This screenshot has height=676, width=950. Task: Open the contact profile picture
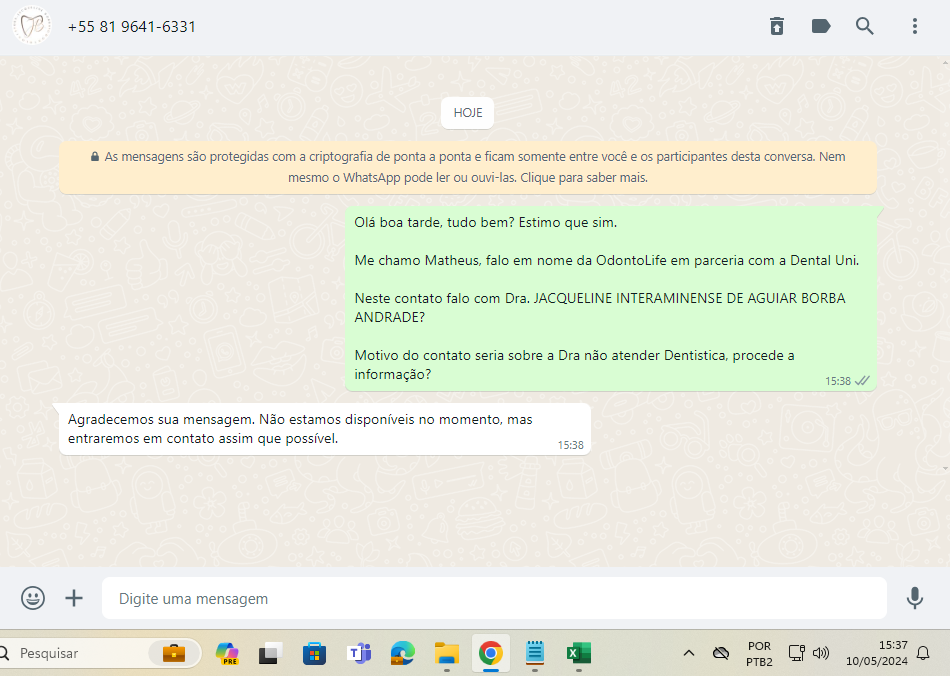click(32, 26)
